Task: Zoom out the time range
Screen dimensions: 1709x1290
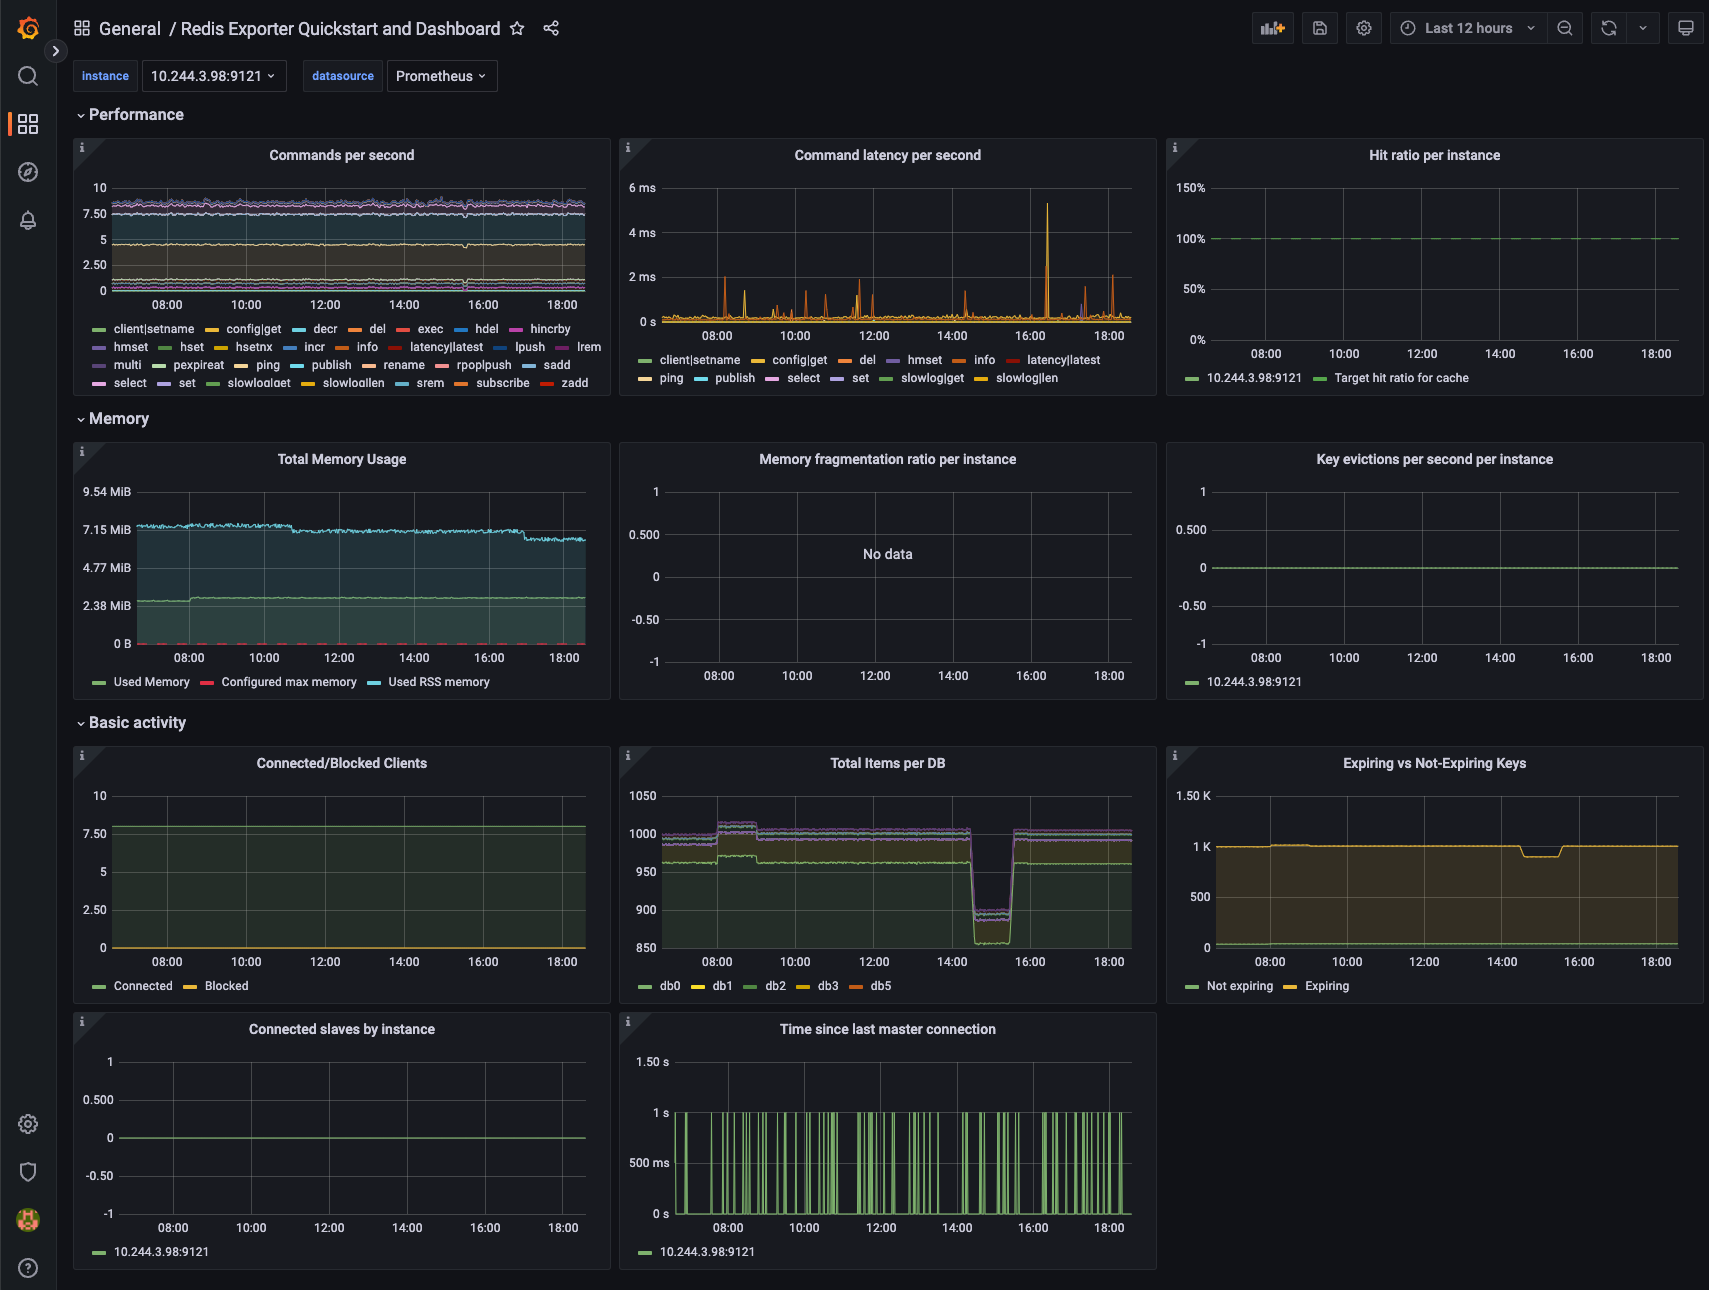Action: tap(1565, 28)
